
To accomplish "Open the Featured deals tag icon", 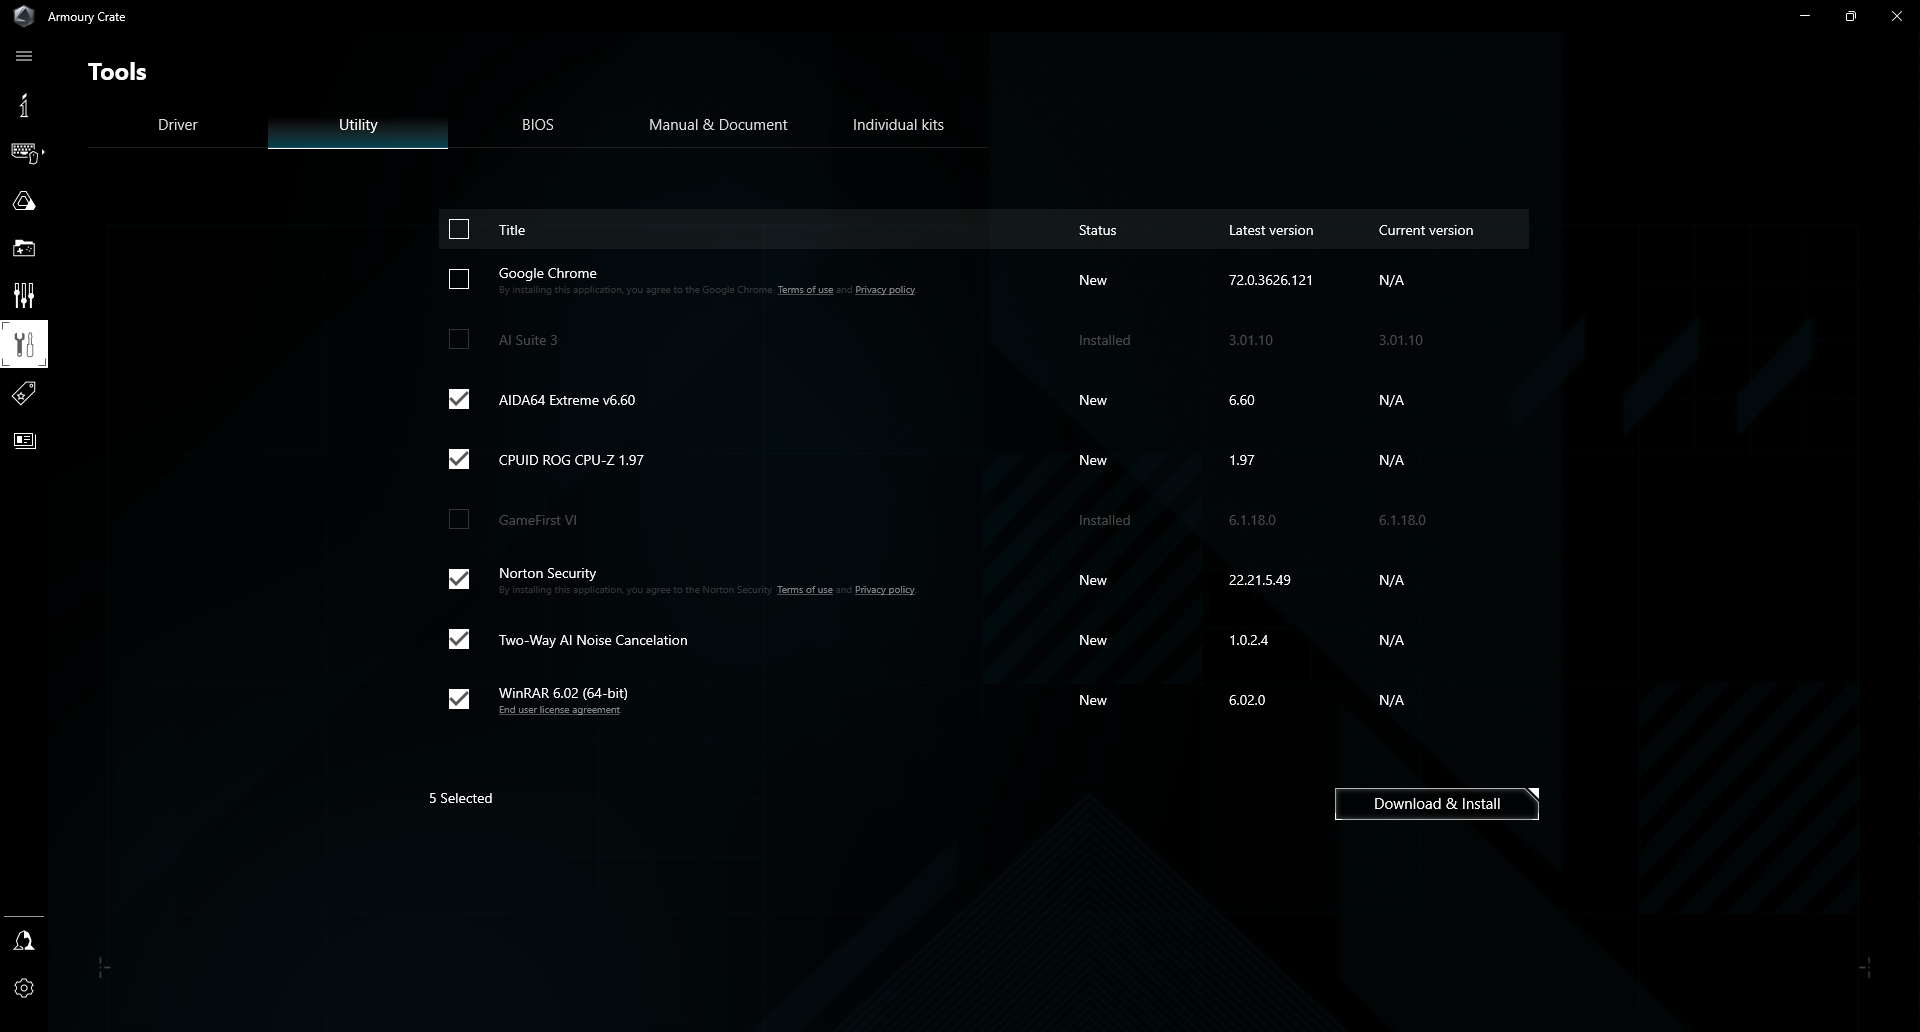I will click(x=24, y=392).
